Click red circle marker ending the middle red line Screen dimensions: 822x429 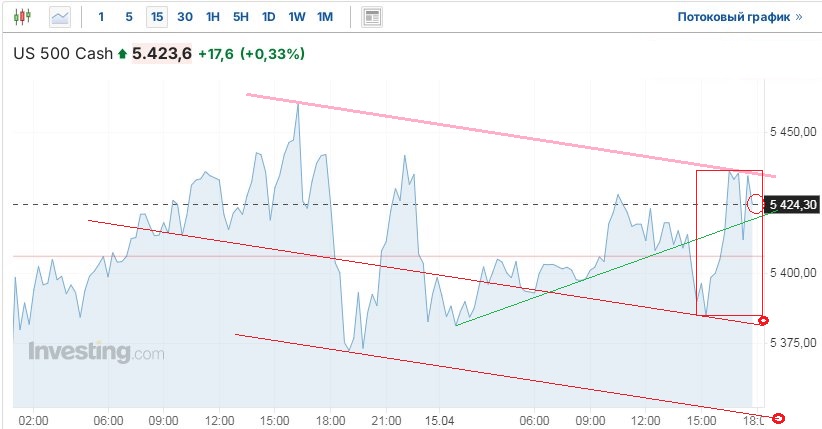coord(764,321)
